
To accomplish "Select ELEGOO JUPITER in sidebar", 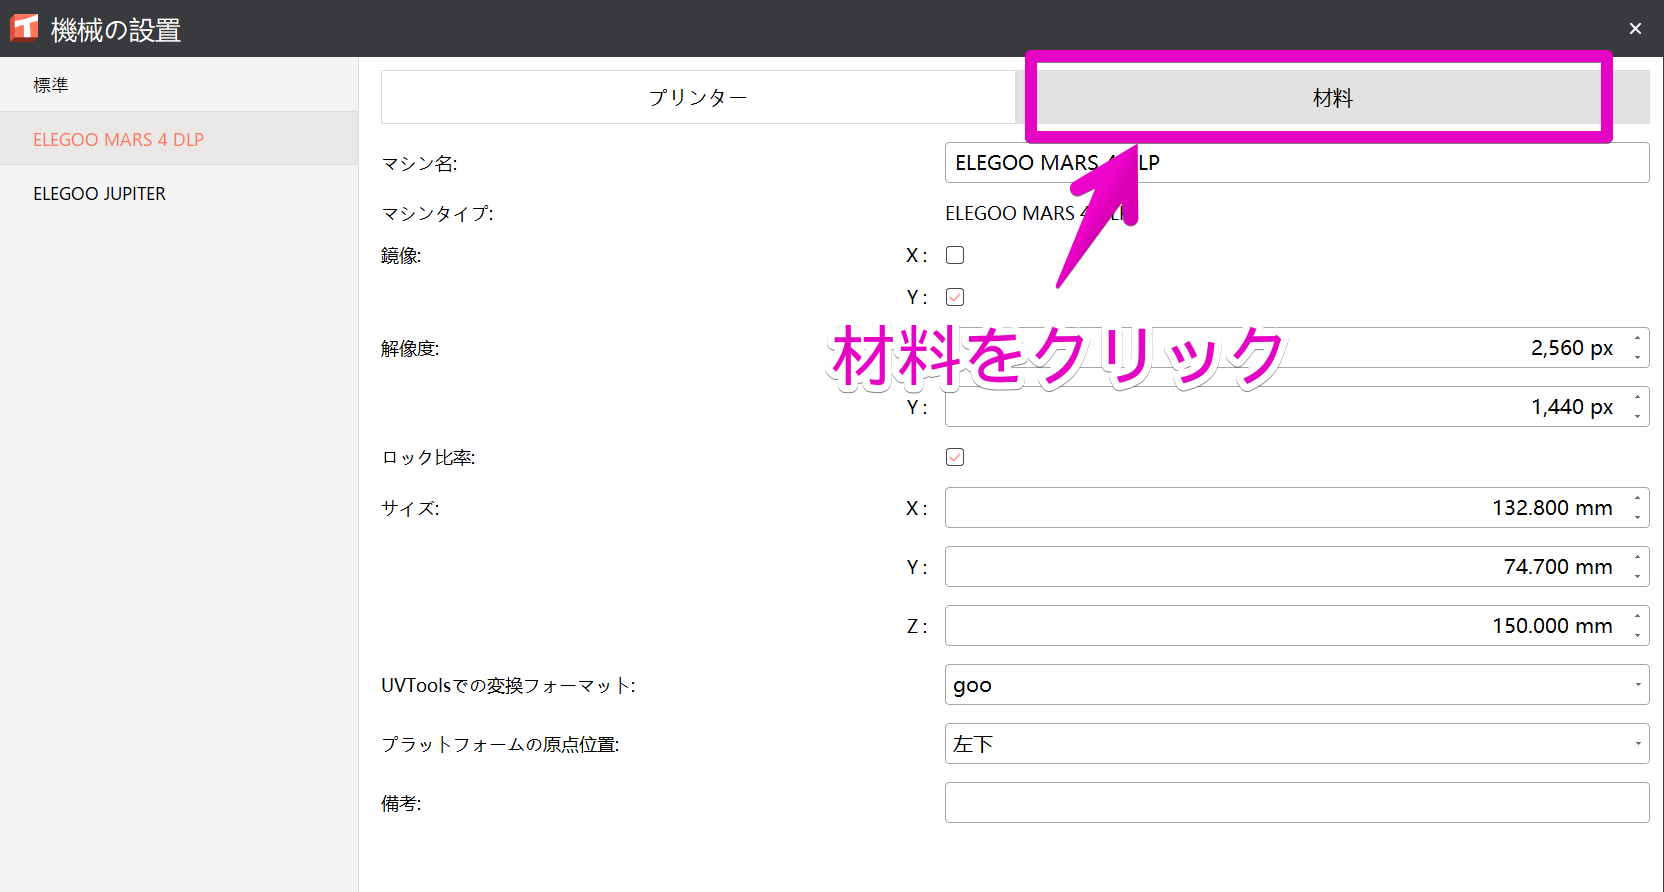I will (x=179, y=193).
